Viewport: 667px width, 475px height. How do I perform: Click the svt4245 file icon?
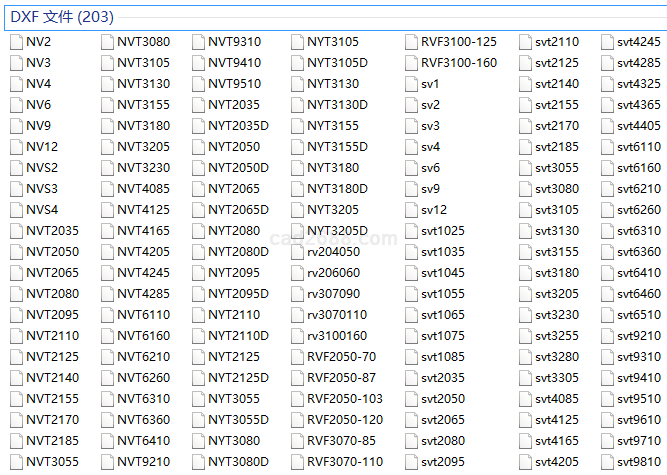pyautogui.click(x=607, y=42)
